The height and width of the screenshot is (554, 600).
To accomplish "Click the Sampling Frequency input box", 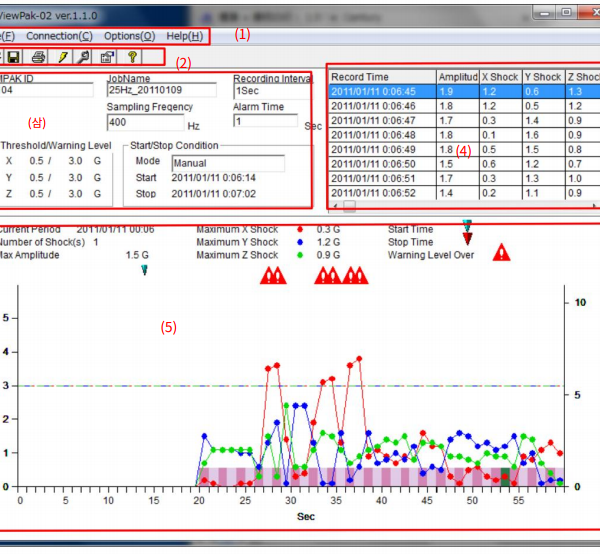I will 144,123.
